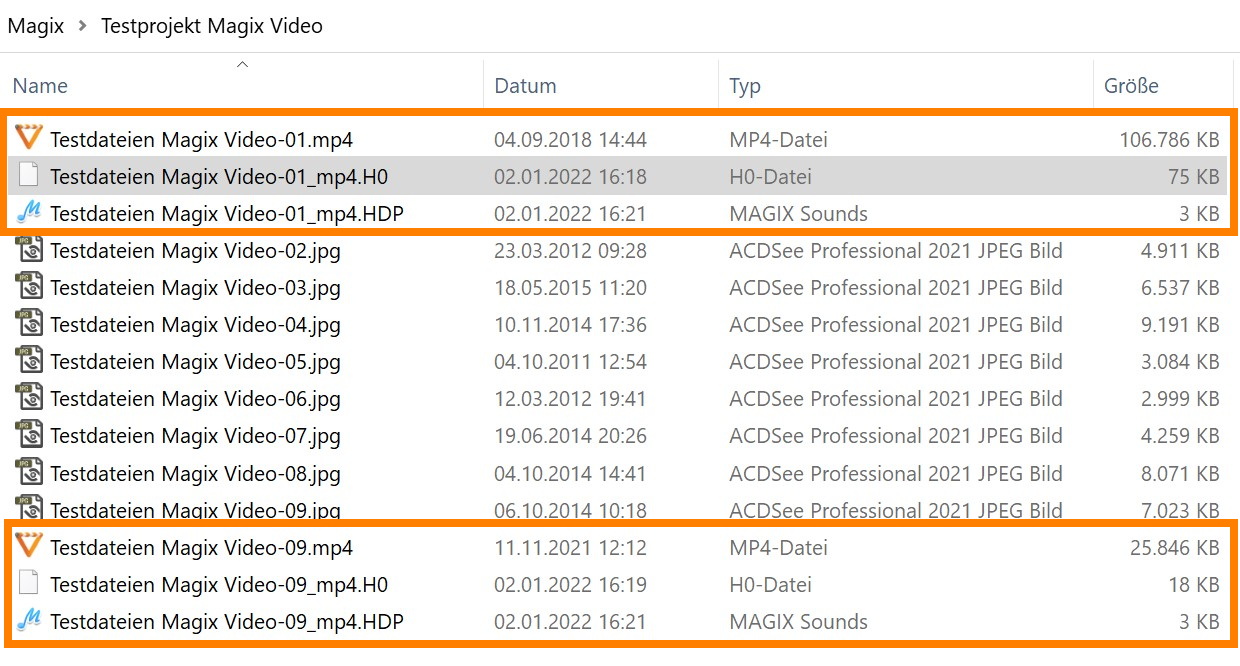Click the size value 3.084 KB
This screenshot has height=666, width=1240.
click(1180, 362)
